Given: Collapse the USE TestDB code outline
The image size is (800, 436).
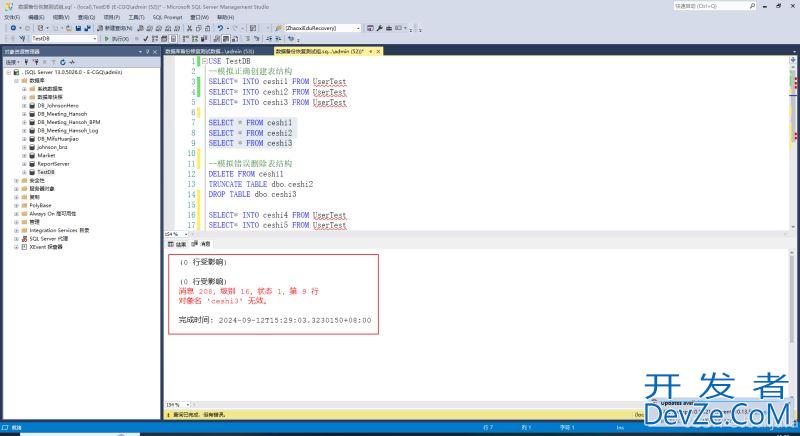Looking at the screenshot, I should (x=205, y=61).
